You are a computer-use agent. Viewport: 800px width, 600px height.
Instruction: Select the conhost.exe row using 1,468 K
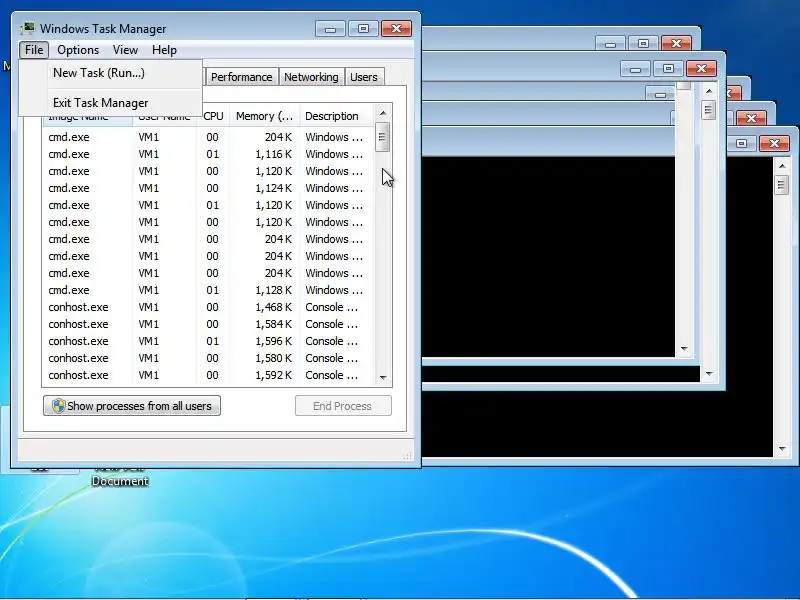[x=208, y=307]
